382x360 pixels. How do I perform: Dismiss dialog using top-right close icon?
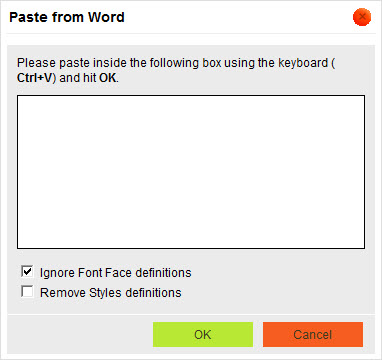click(x=362, y=17)
